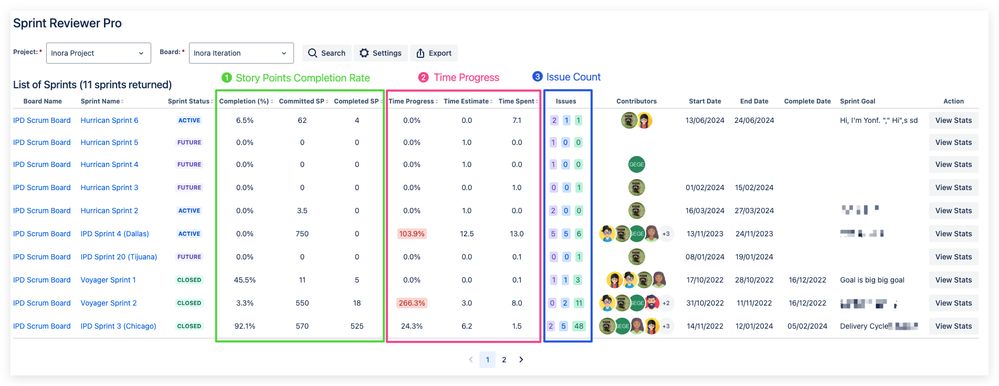Click the sprint goal 'Goal is big big goal'
This screenshot has height=386, width=999.
872,280
